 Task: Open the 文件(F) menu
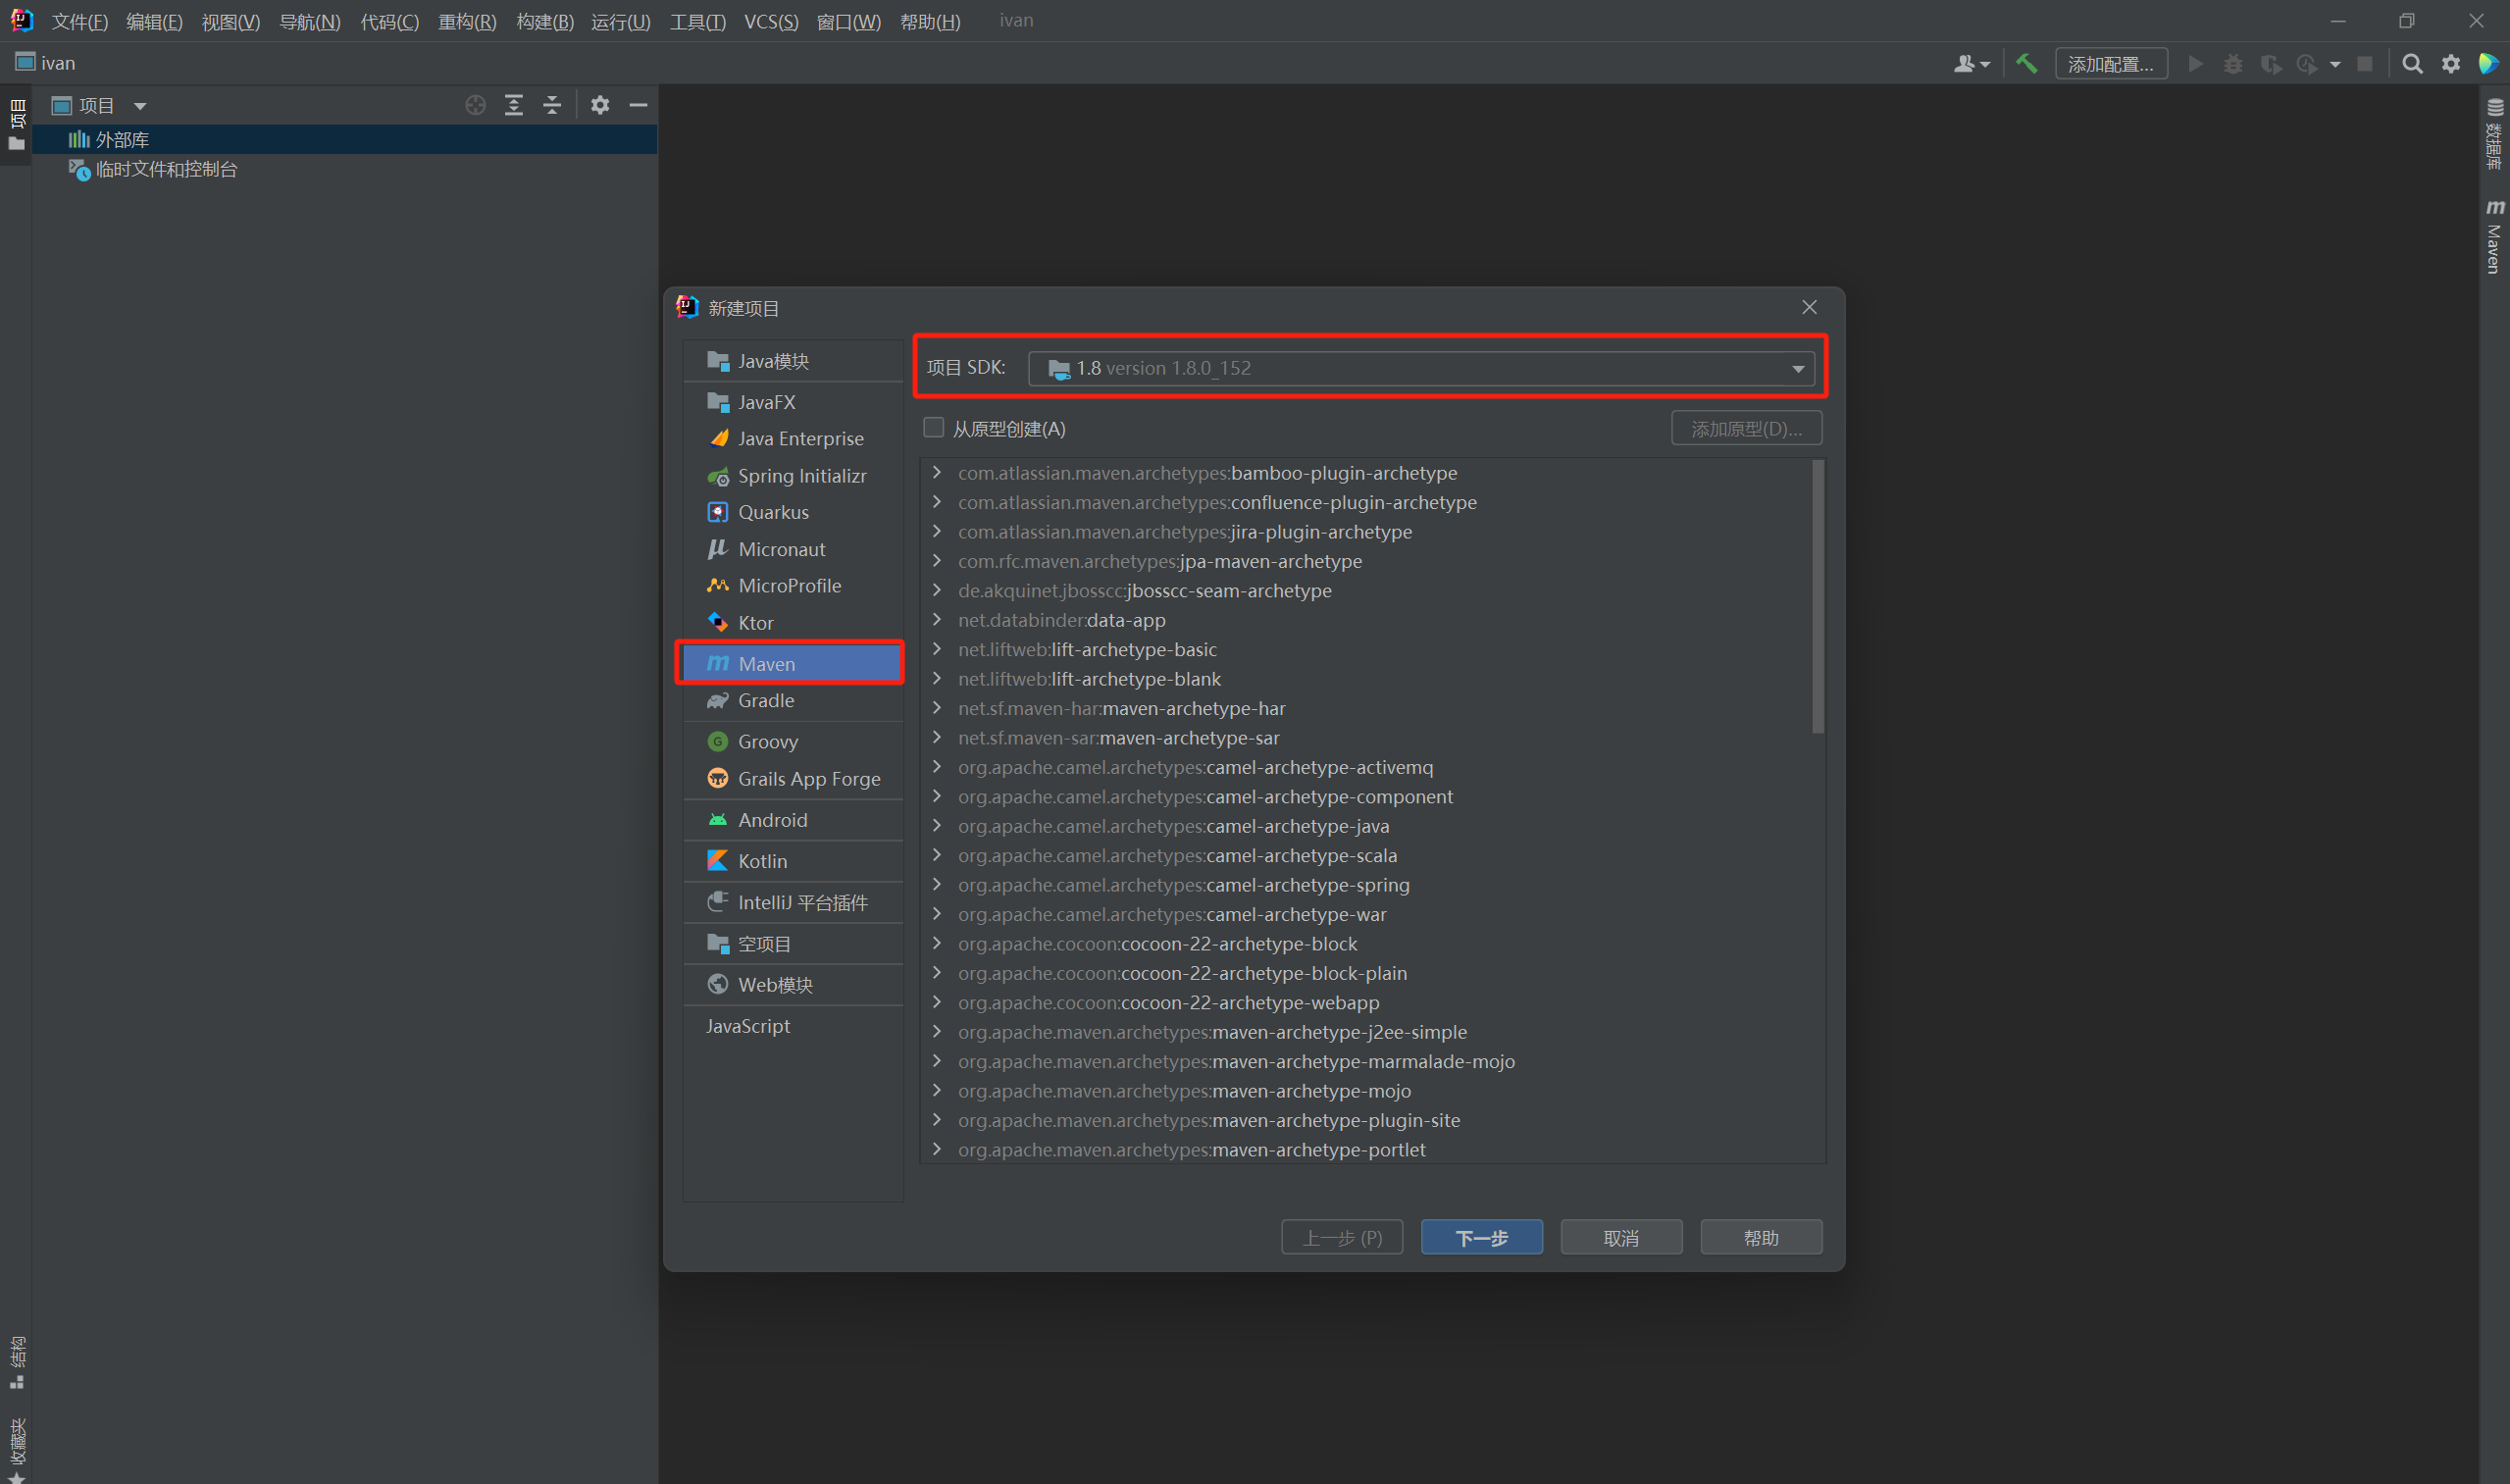coord(80,21)
